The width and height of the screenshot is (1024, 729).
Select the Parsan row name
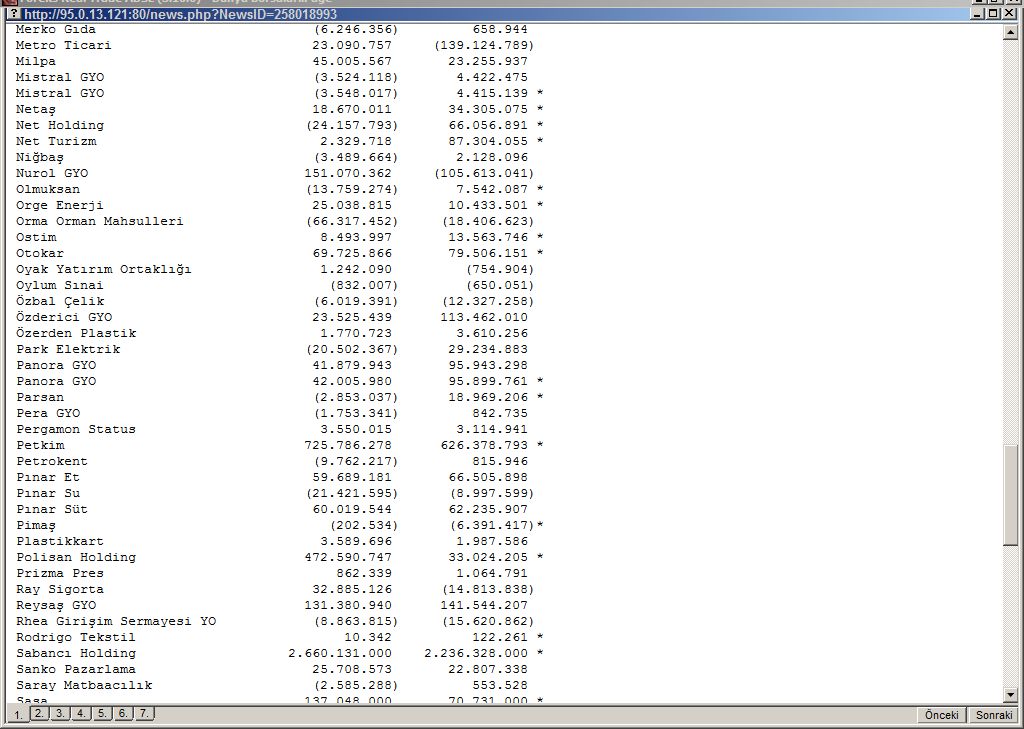pos(40,397)
